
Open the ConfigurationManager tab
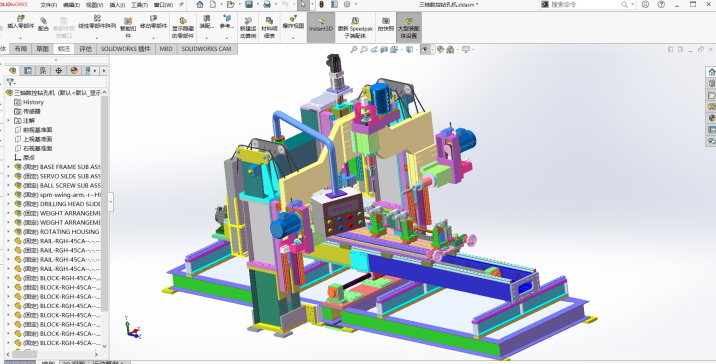43,70
